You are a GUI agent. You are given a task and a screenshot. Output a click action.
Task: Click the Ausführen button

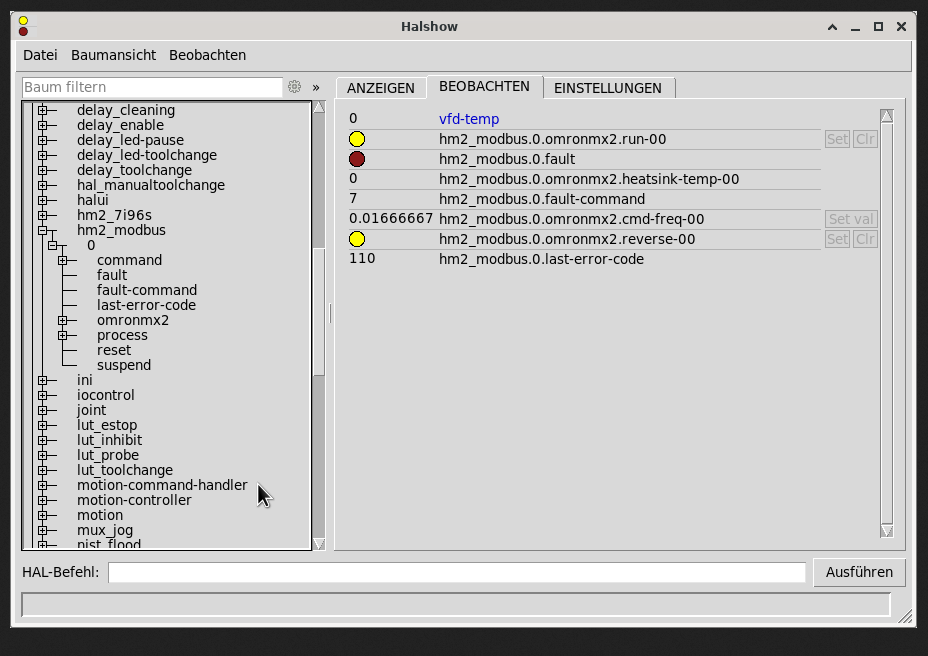tap(859, 572)
